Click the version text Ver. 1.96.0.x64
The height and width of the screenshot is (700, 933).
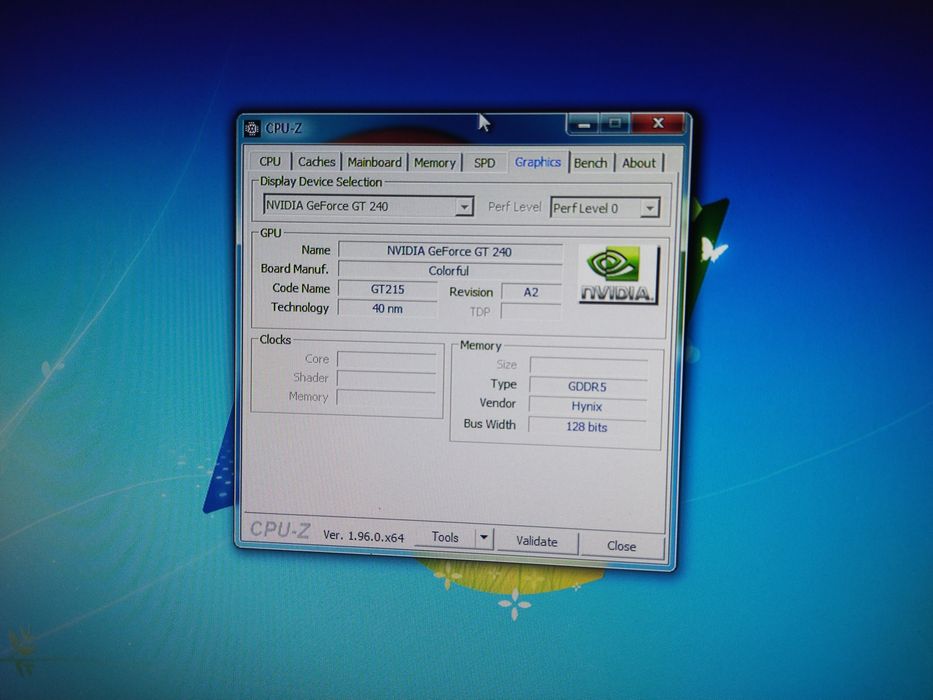pos(364,536)
